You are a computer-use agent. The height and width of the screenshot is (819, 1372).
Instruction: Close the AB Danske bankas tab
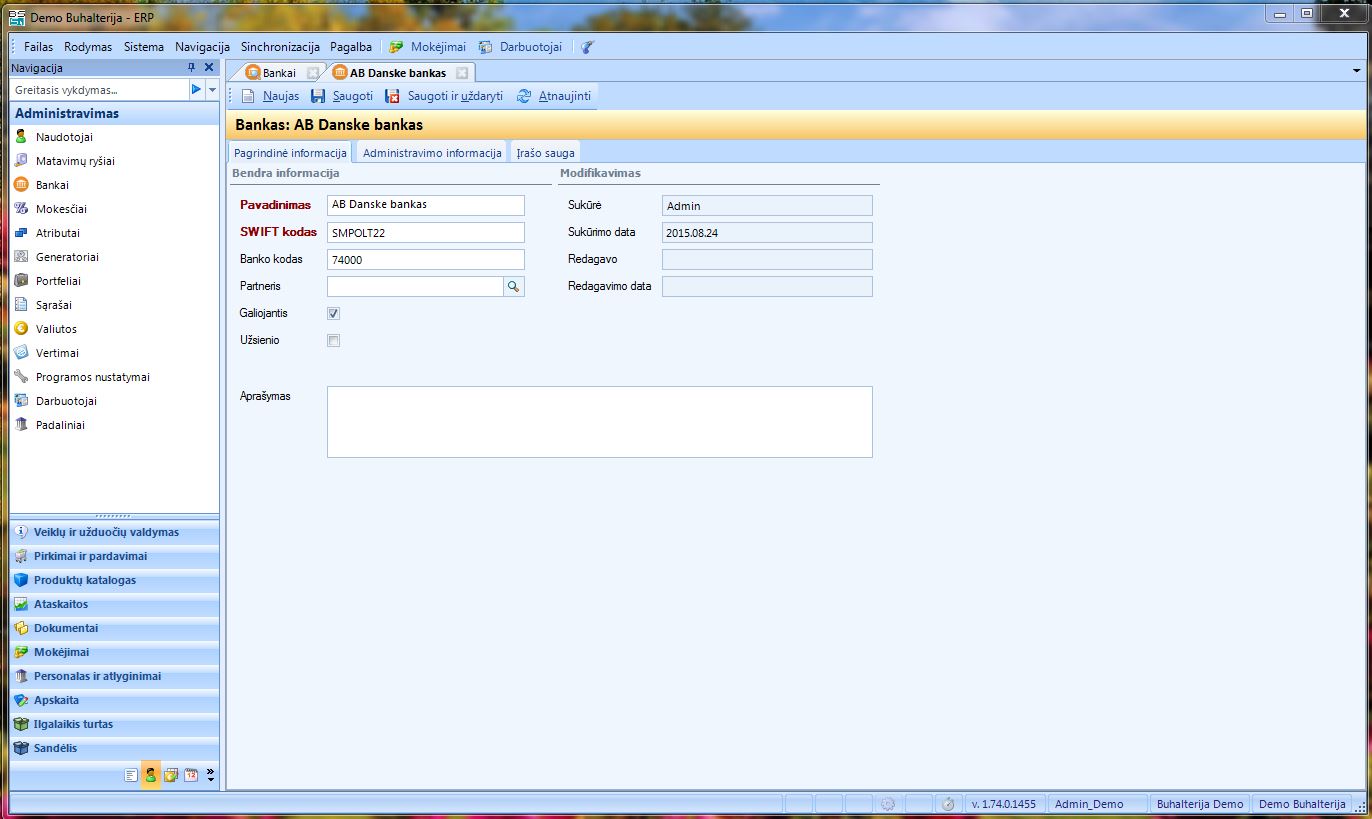tap(461, 73)
